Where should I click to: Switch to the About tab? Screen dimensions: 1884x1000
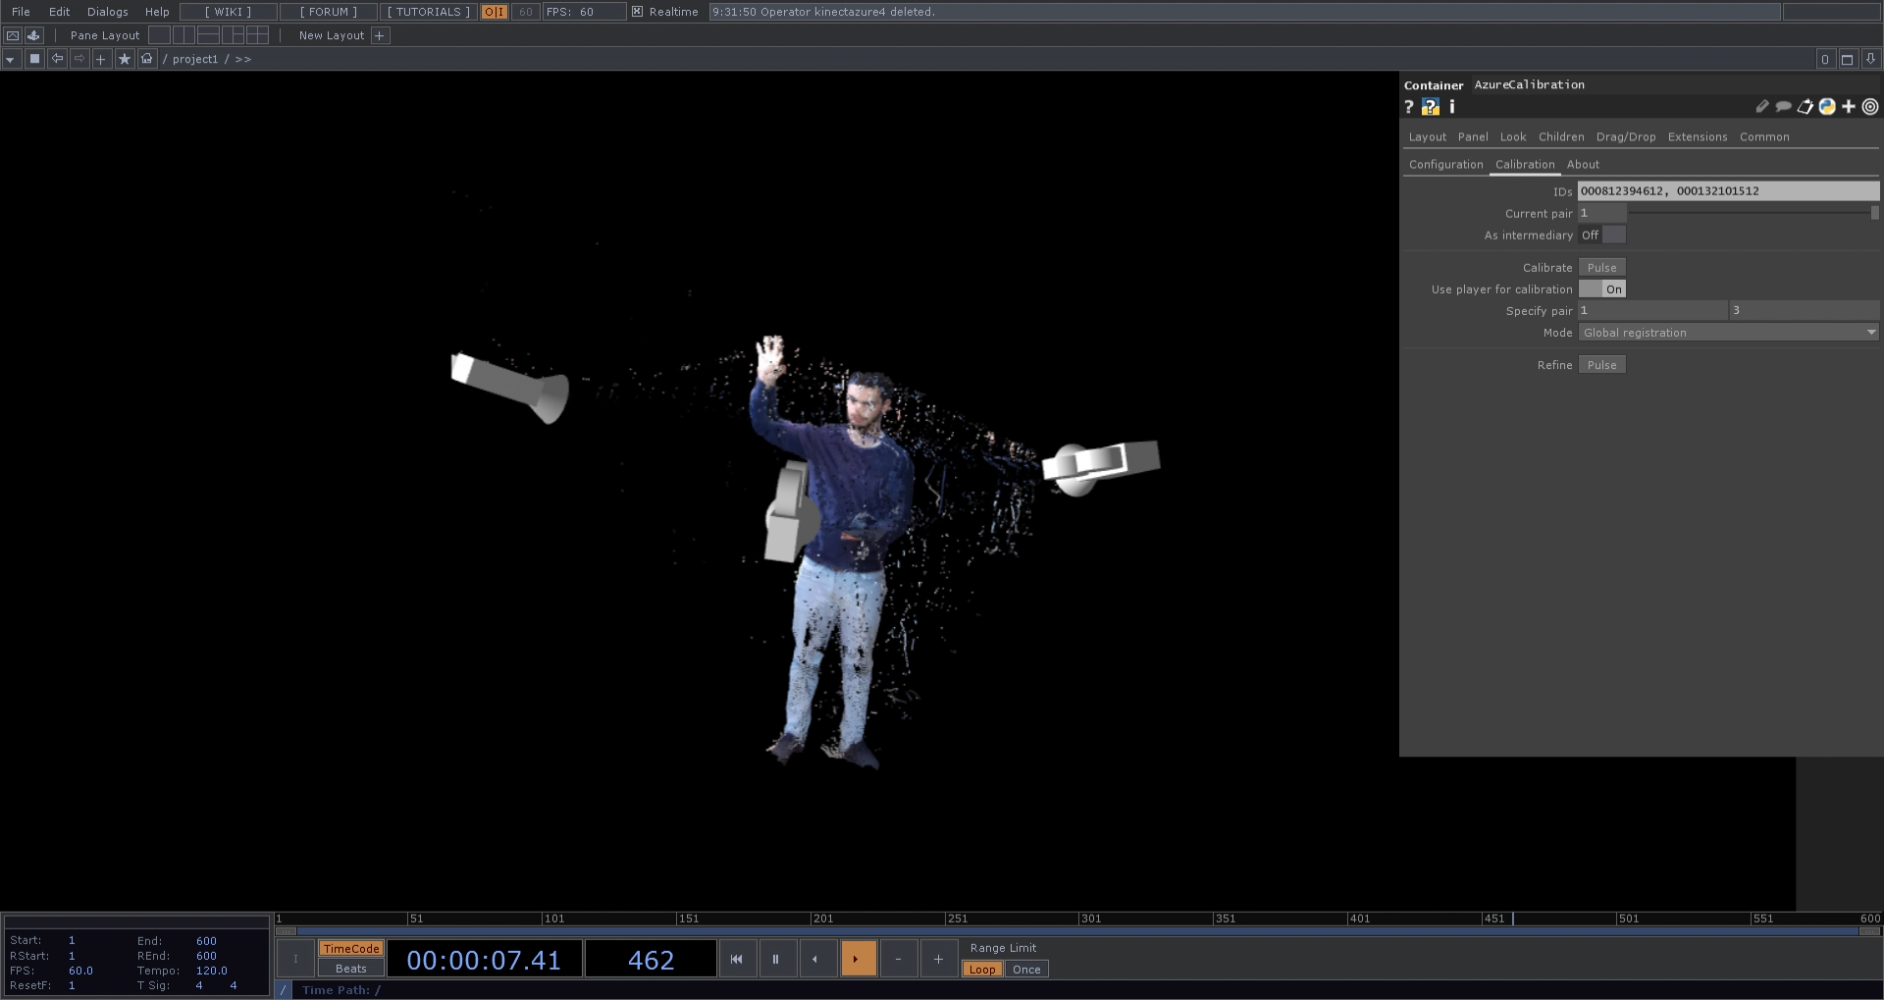click(1583, 164)
